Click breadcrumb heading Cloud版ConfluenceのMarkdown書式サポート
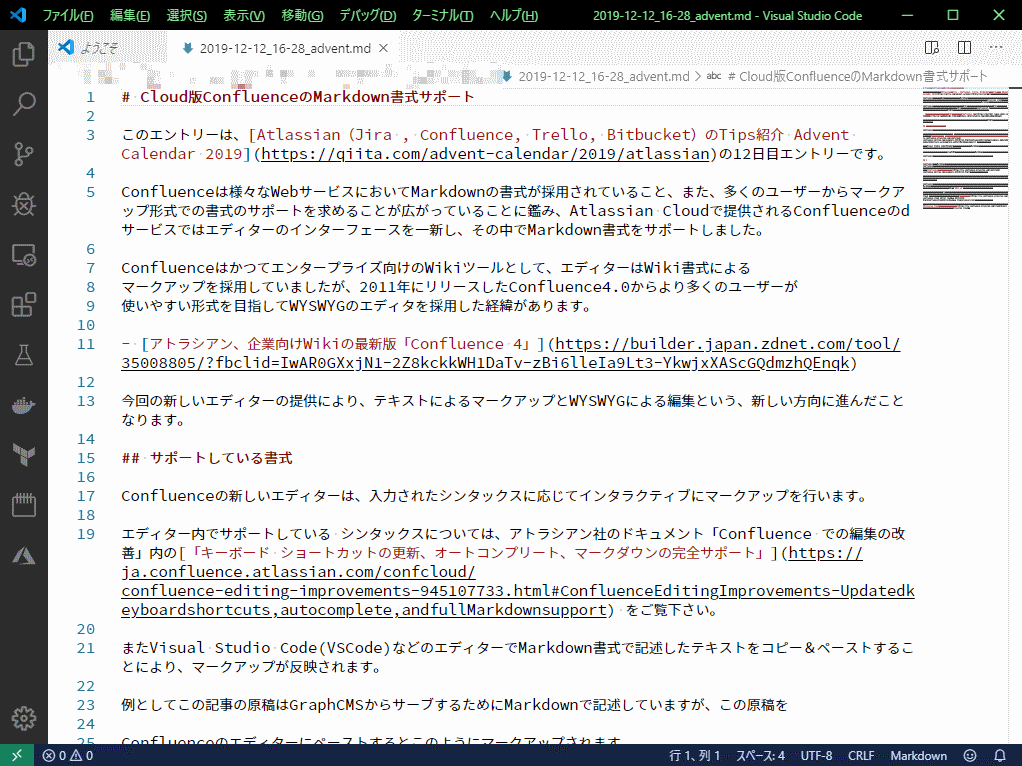Viewport: 1022px width, 766px height. [x=856, y=76]
